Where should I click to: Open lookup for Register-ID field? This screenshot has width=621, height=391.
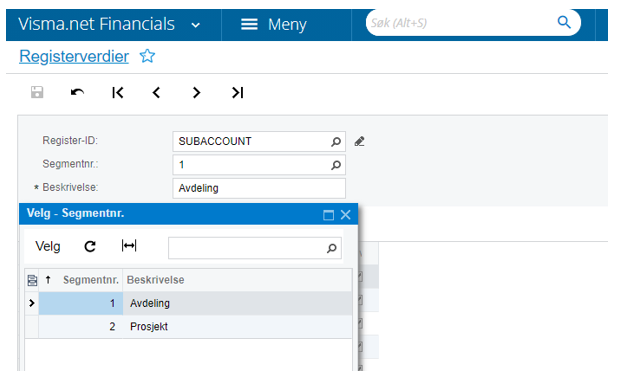(x=336, y=141)
